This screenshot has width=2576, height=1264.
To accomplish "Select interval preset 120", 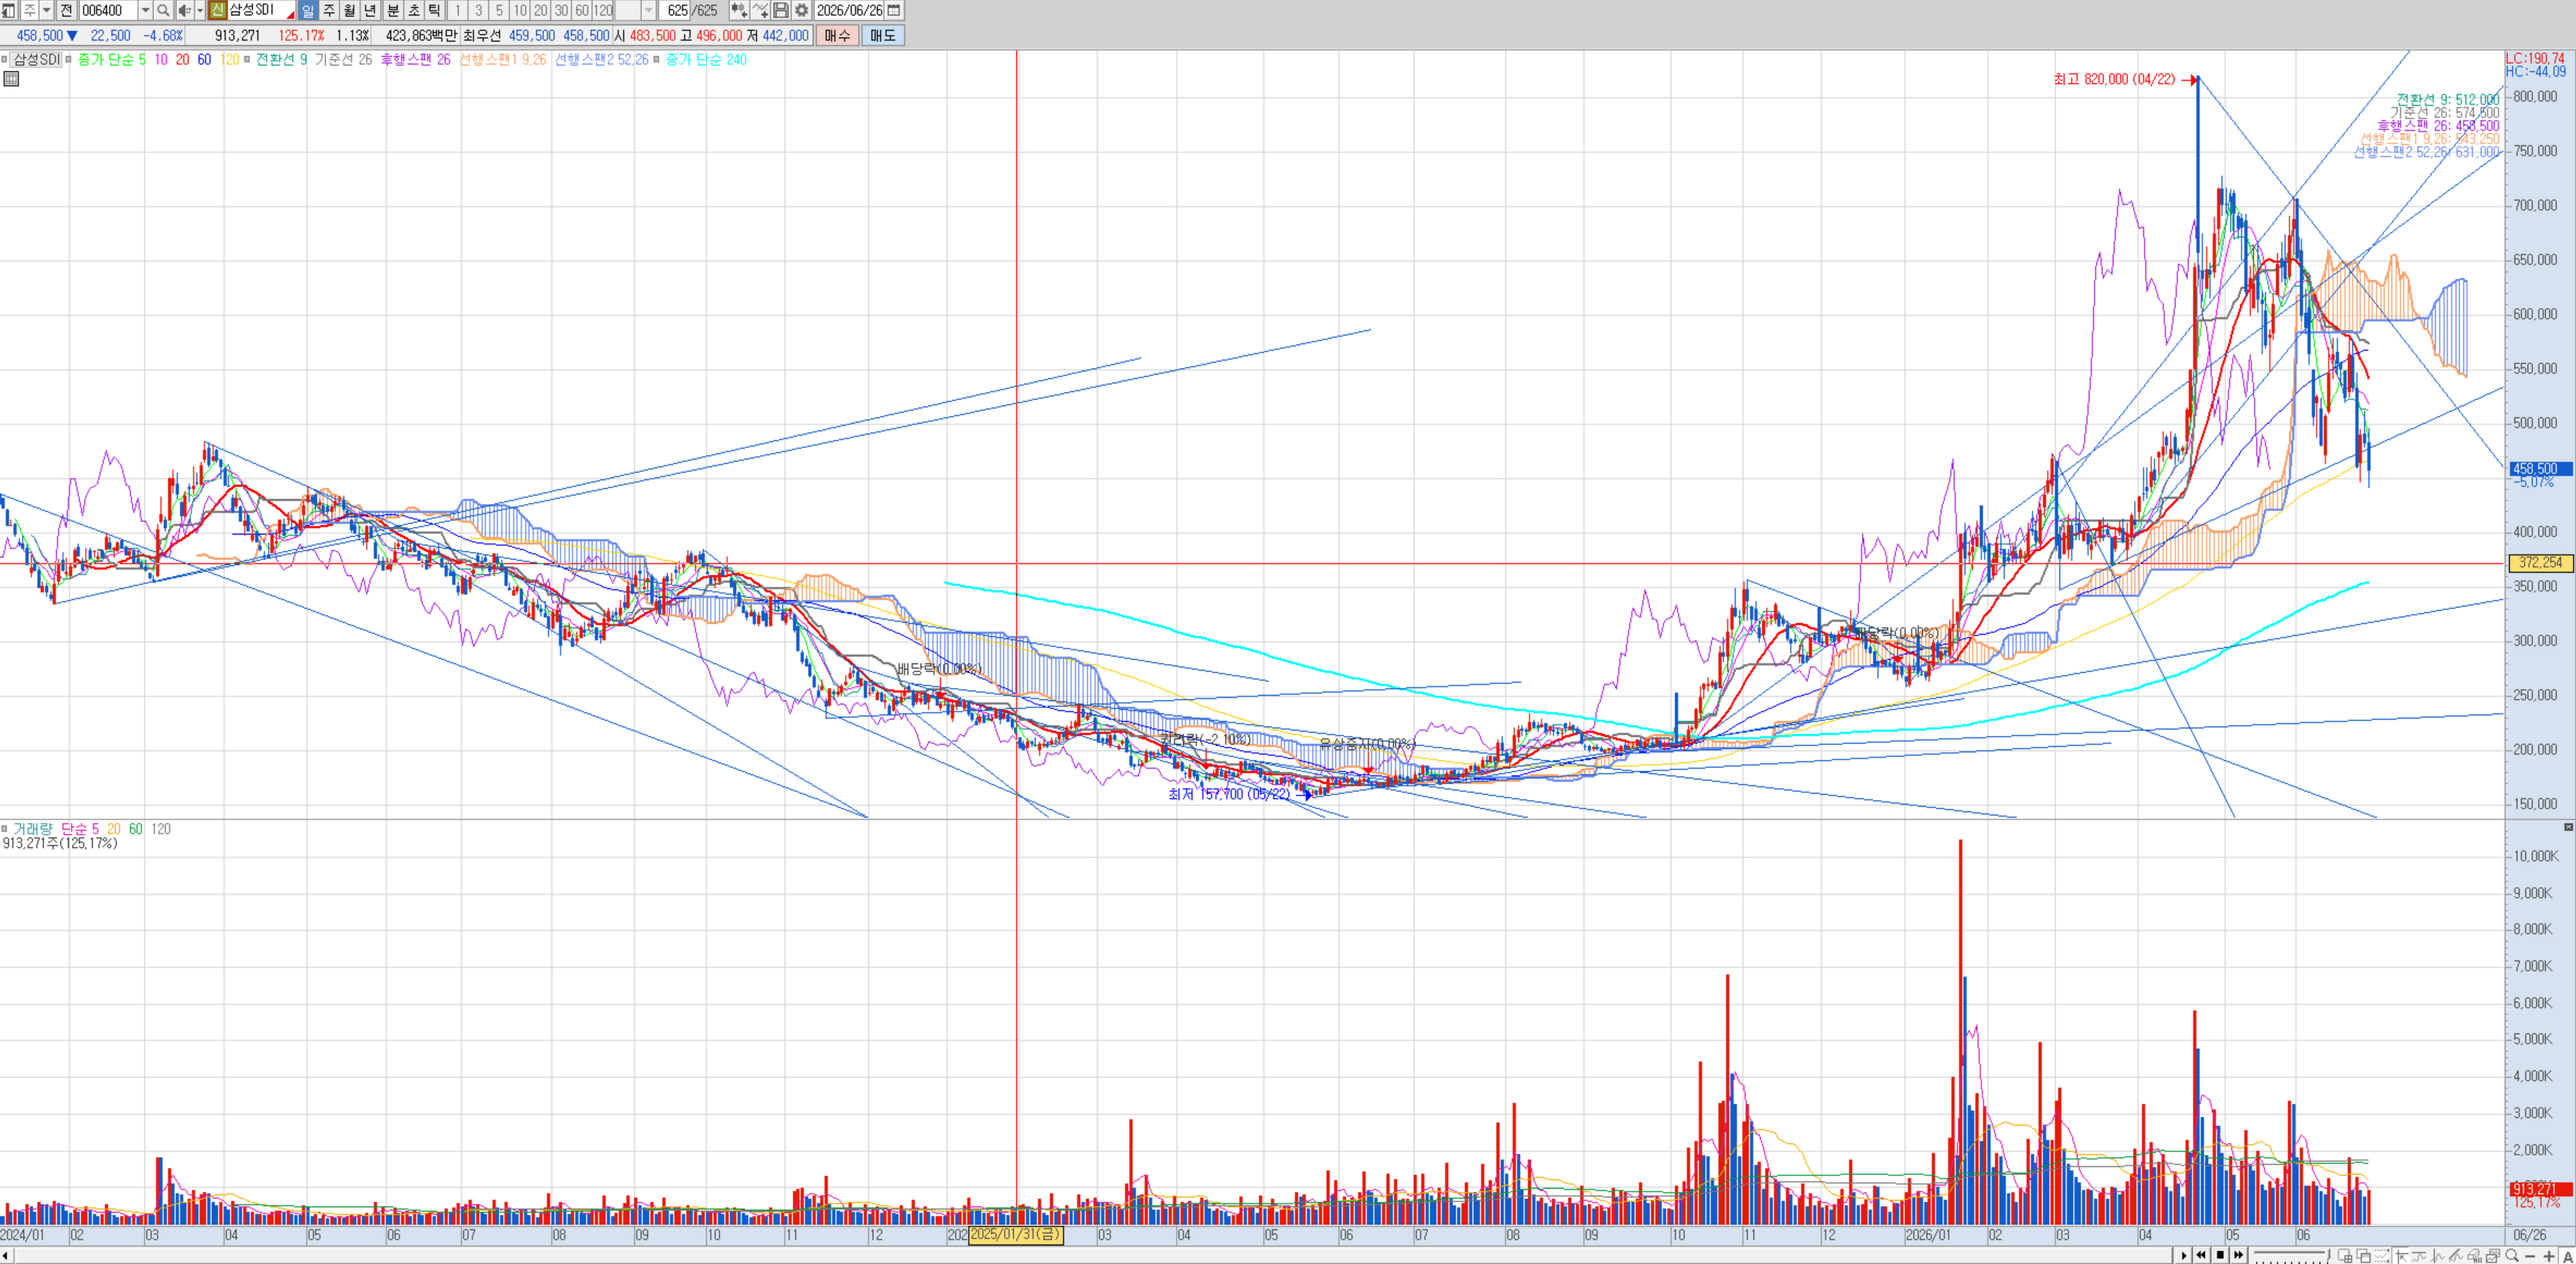I will pyautogui.click(x=603, y=10).
